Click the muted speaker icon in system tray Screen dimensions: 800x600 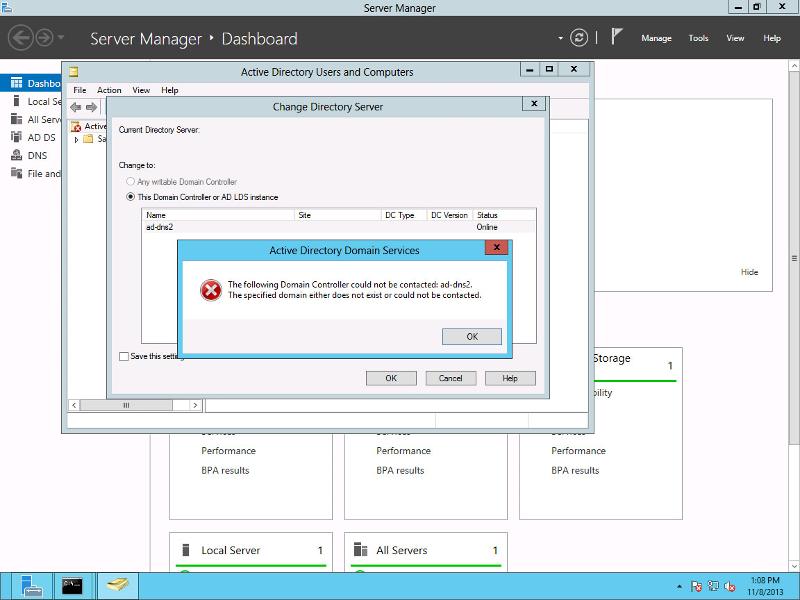[x=730, y=587]
